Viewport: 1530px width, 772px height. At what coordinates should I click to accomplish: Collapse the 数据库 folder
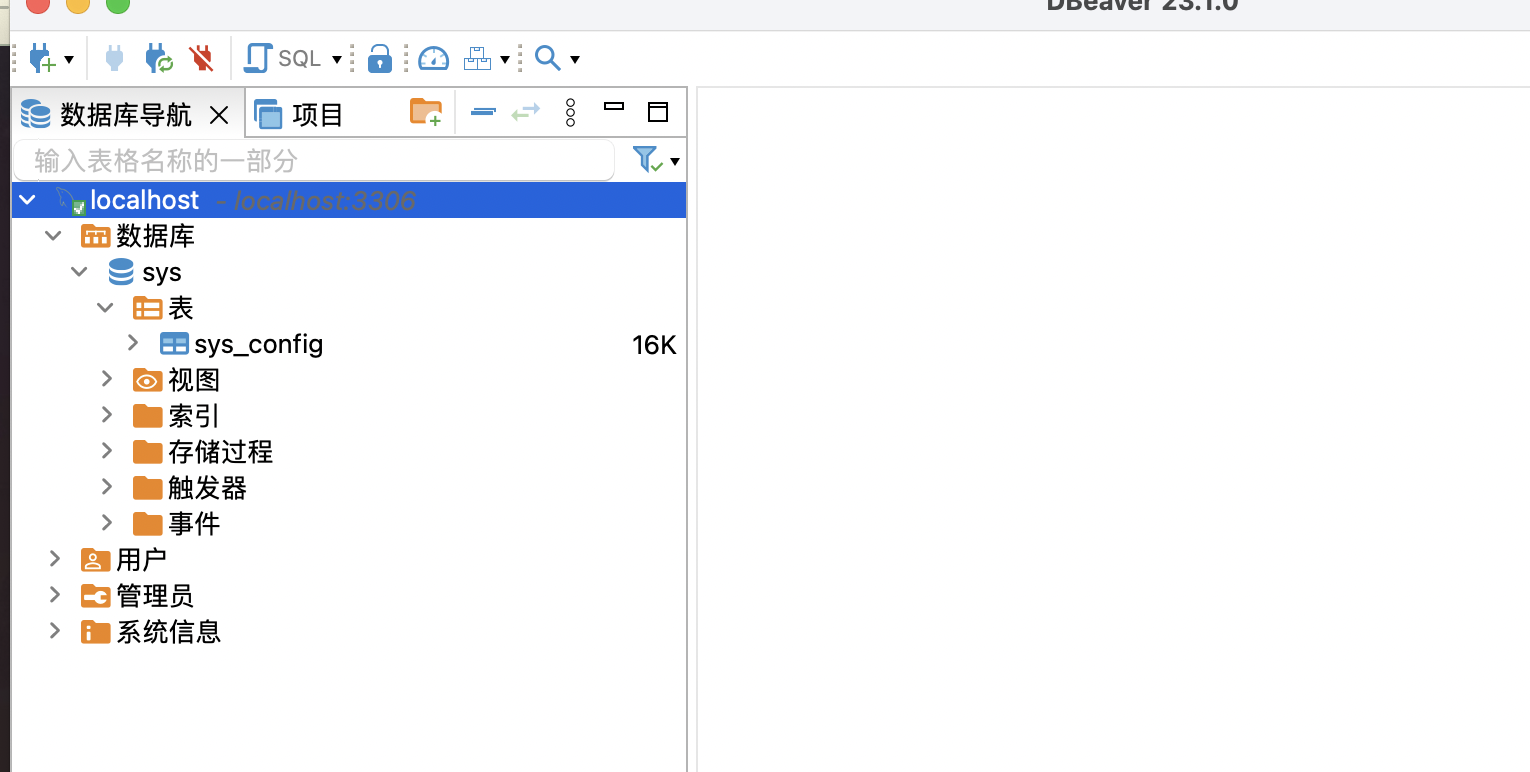(54, 236)
